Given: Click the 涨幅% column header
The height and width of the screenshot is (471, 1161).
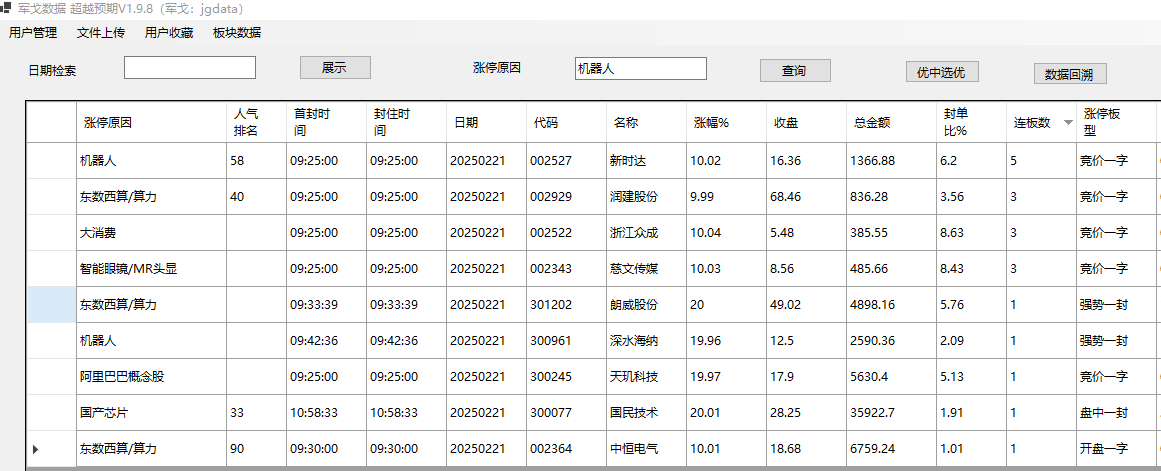Looking at the screenshot, I should (726, 122).
